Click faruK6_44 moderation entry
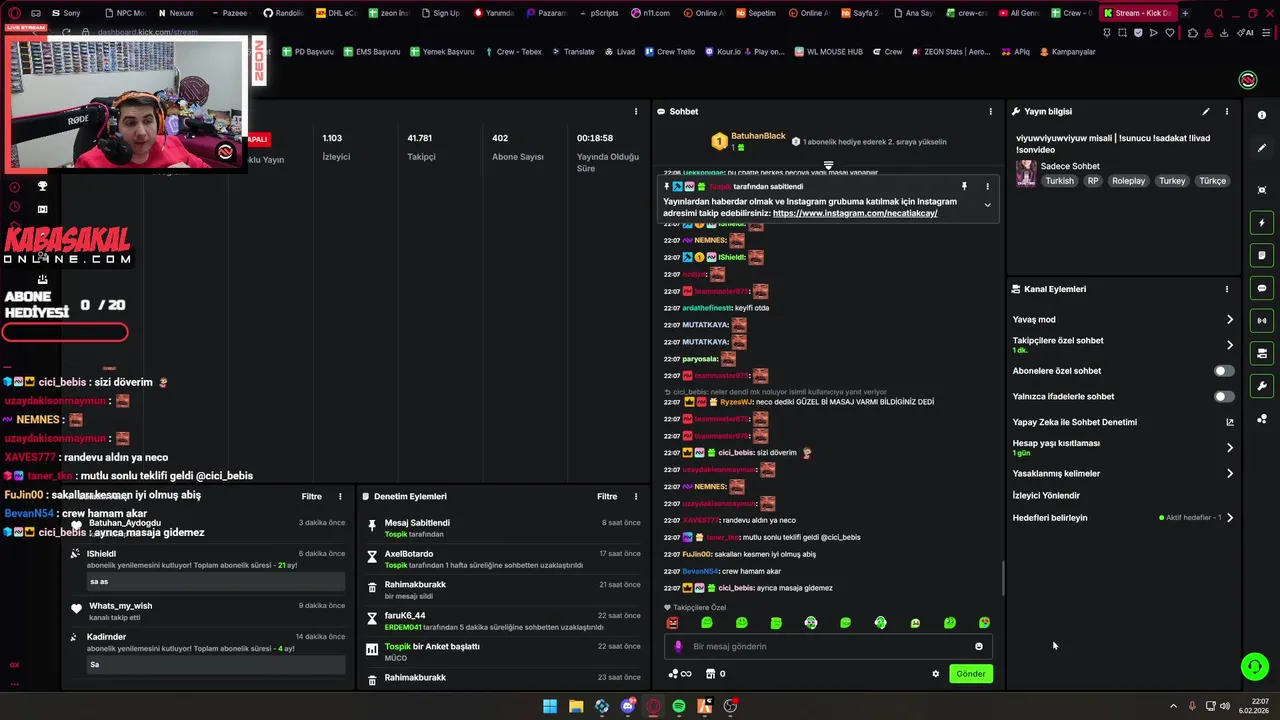This screenshot has height=720, width=1280. point(504,621)
